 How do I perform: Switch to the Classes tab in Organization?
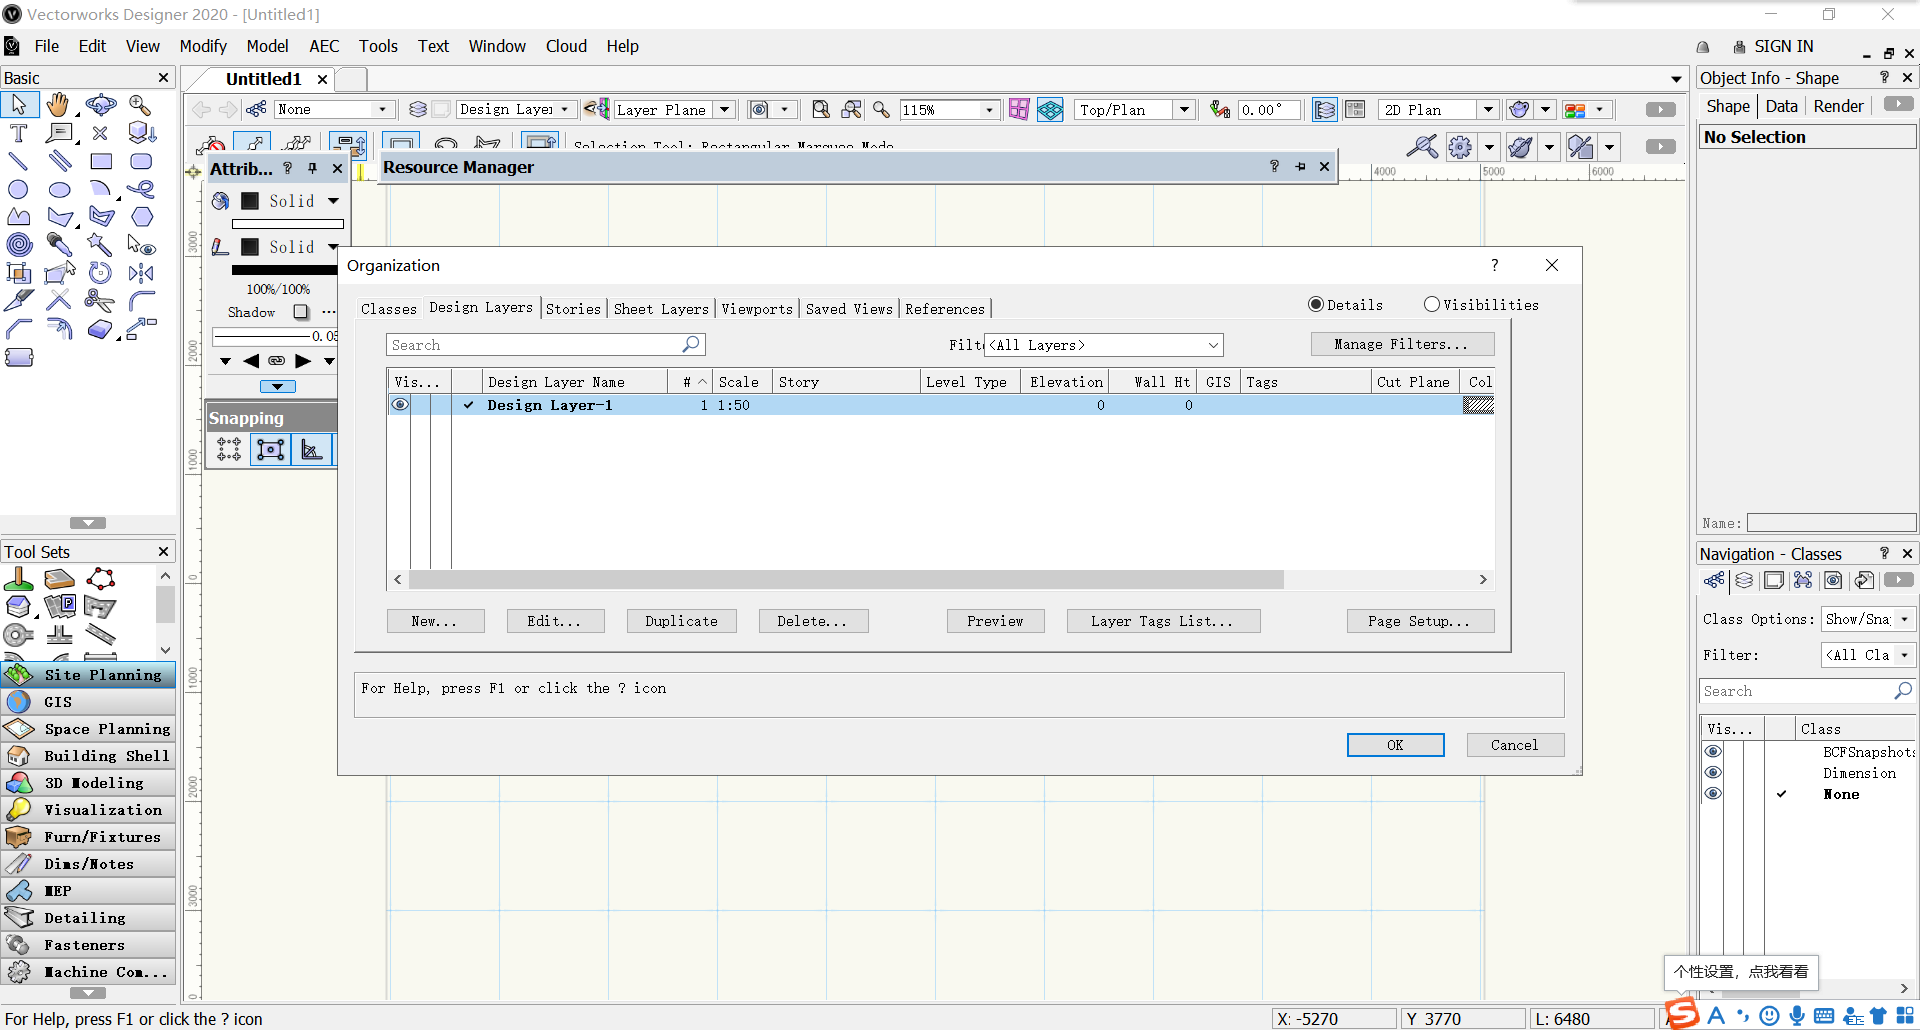coord(389,309)
